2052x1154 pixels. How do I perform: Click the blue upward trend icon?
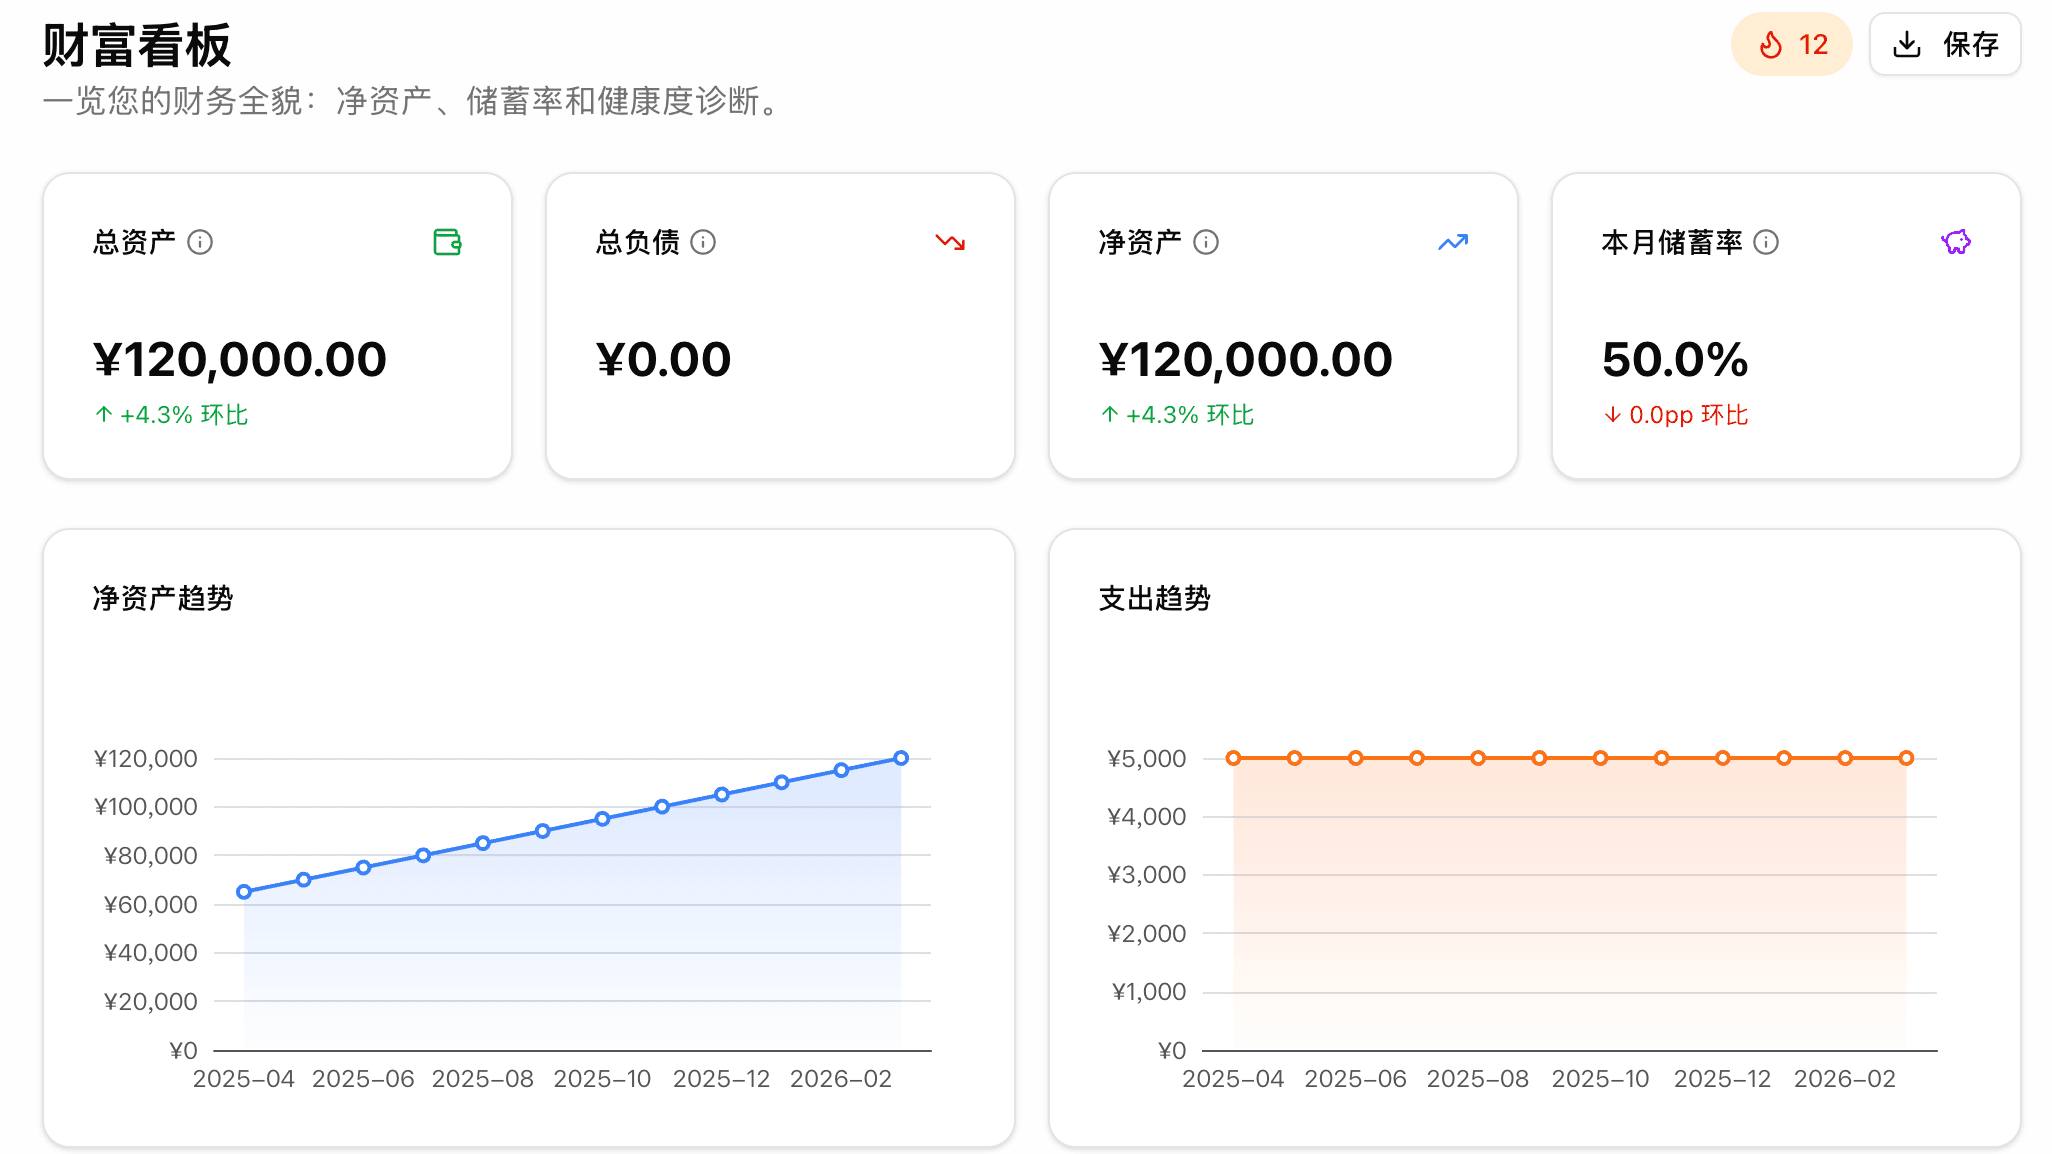coord(1453,242)
